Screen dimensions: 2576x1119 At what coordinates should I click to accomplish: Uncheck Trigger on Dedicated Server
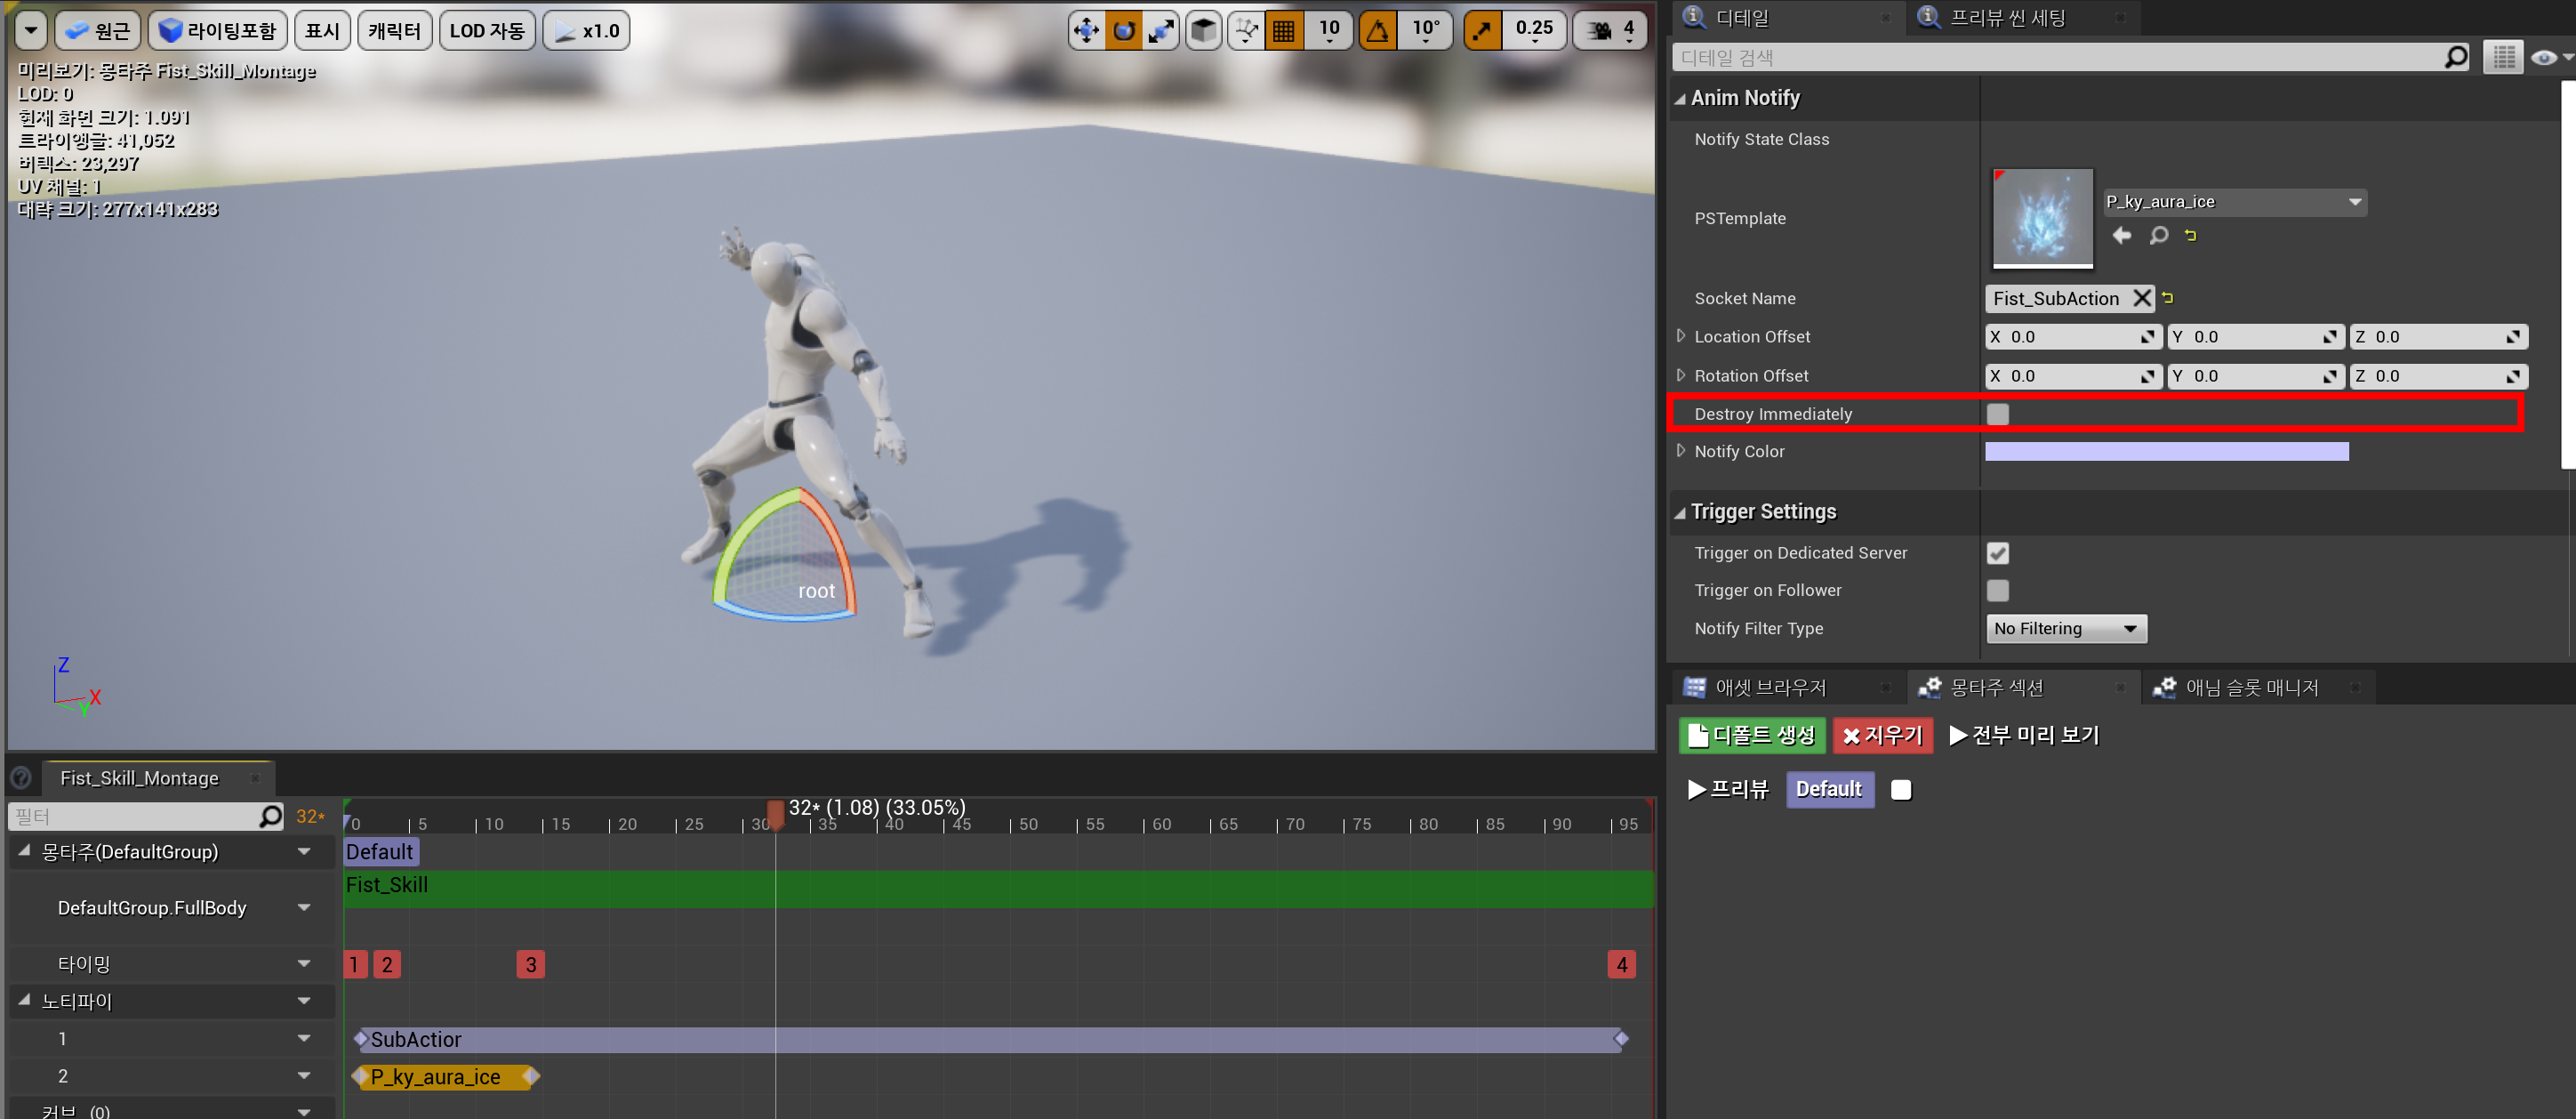tap(1997, 553)
